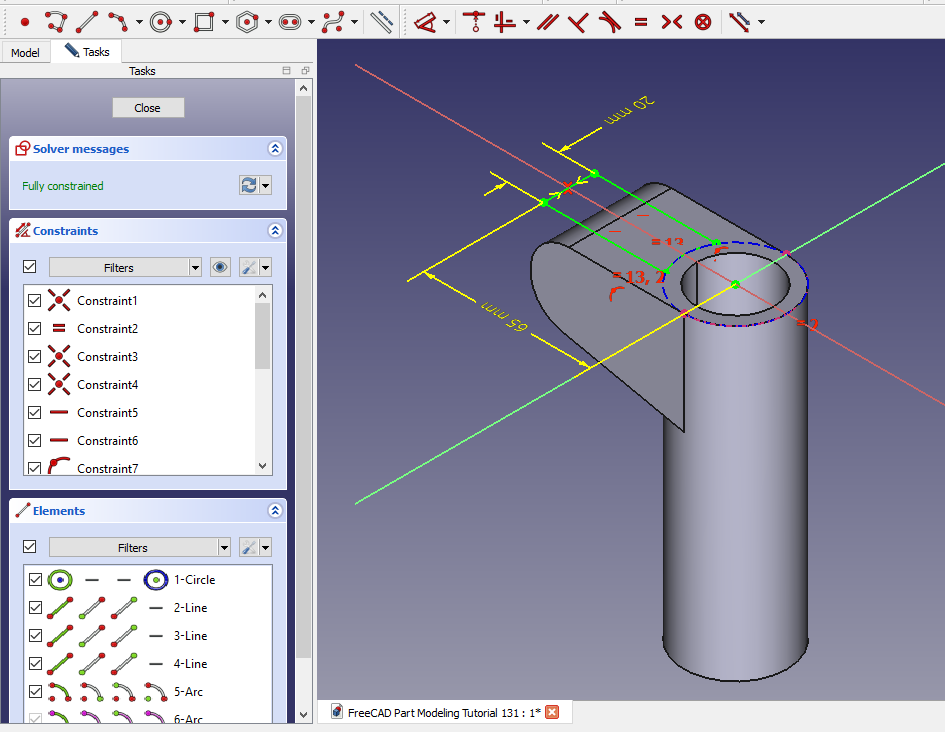The width and height of the screenshot is (945, 732).
Task: Apply the Symmetric constraint tool
Action: coord(671,21)
